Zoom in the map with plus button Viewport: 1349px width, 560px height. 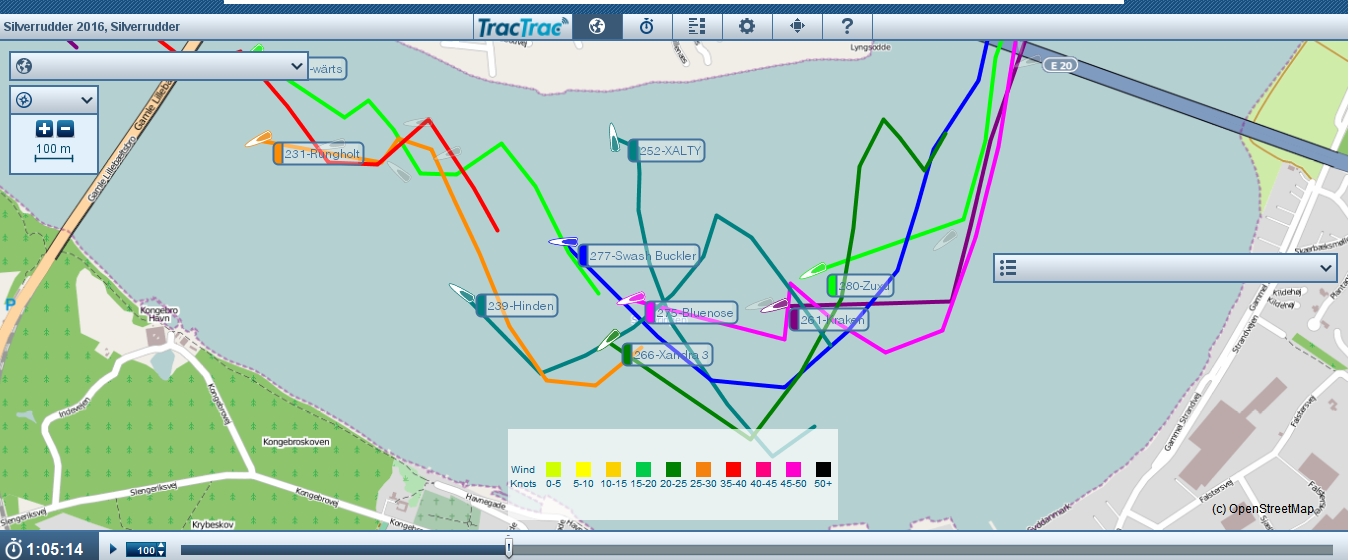(x=44, y=128)
